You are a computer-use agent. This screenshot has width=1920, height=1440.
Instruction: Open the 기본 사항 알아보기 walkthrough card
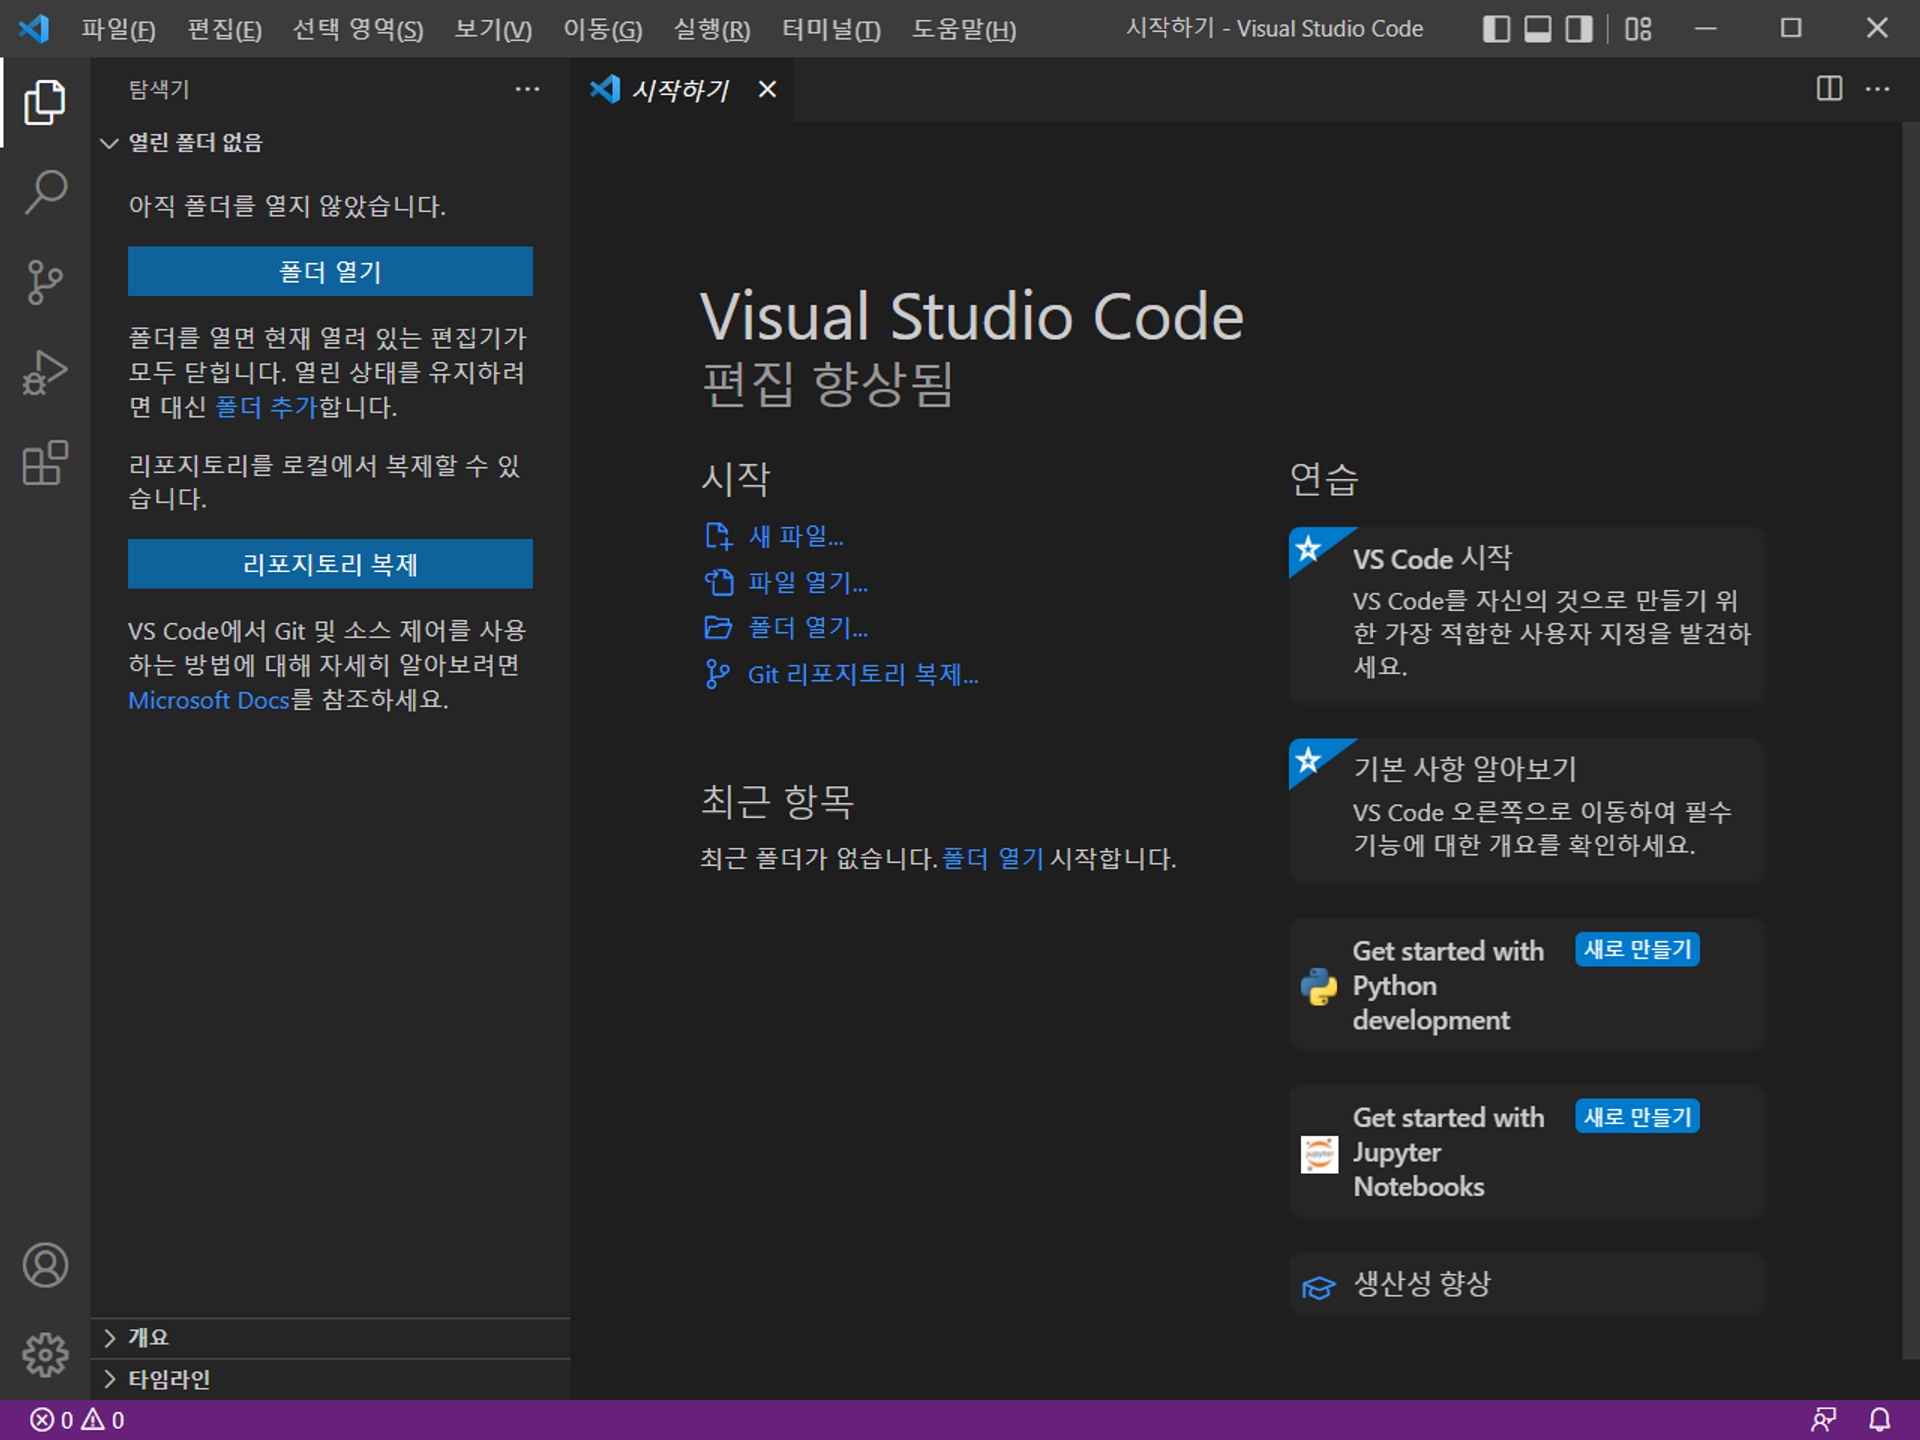click(1527, 810)
